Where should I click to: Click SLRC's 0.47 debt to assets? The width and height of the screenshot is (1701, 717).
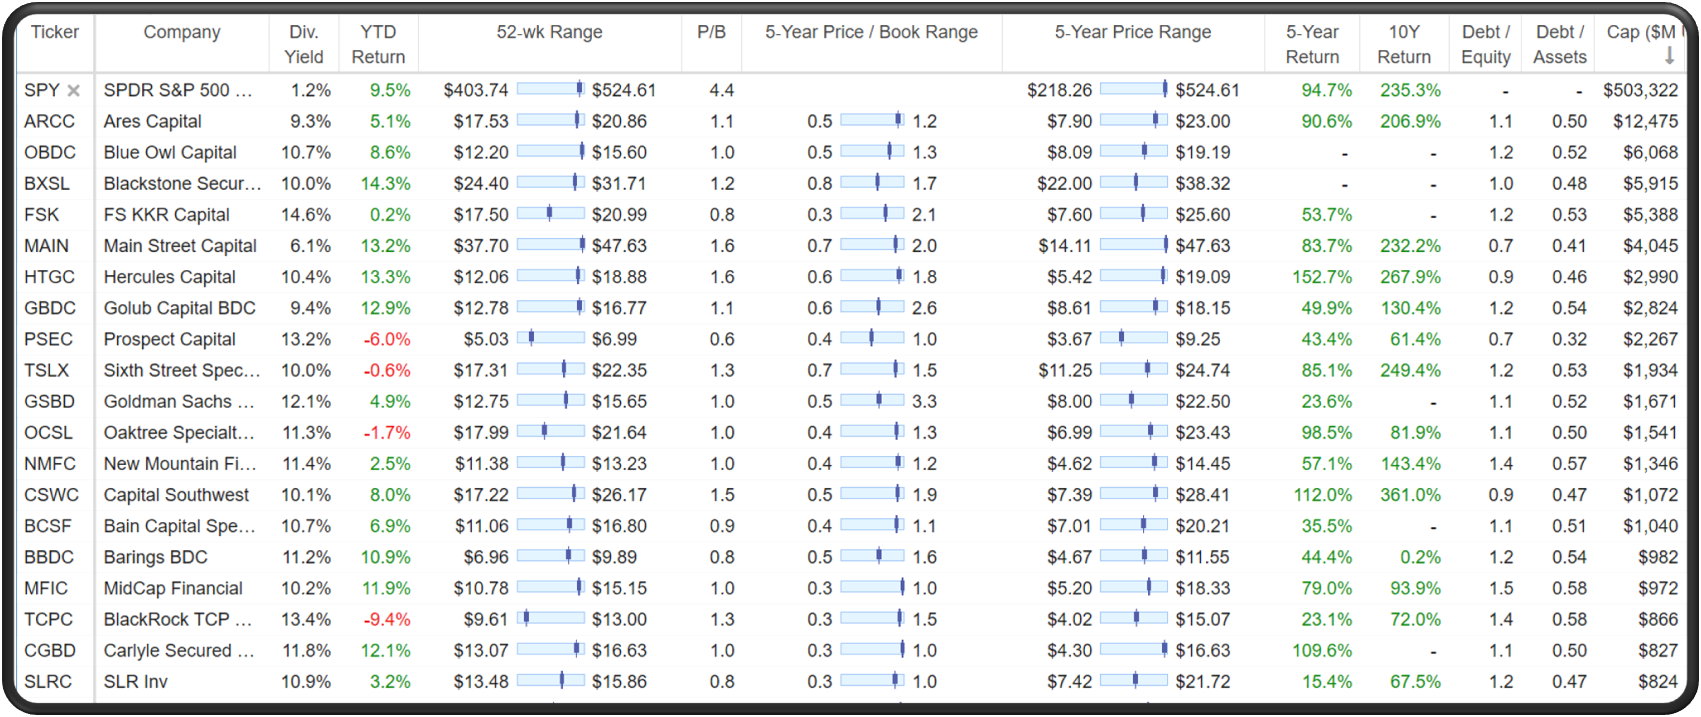pos(1570,681)
